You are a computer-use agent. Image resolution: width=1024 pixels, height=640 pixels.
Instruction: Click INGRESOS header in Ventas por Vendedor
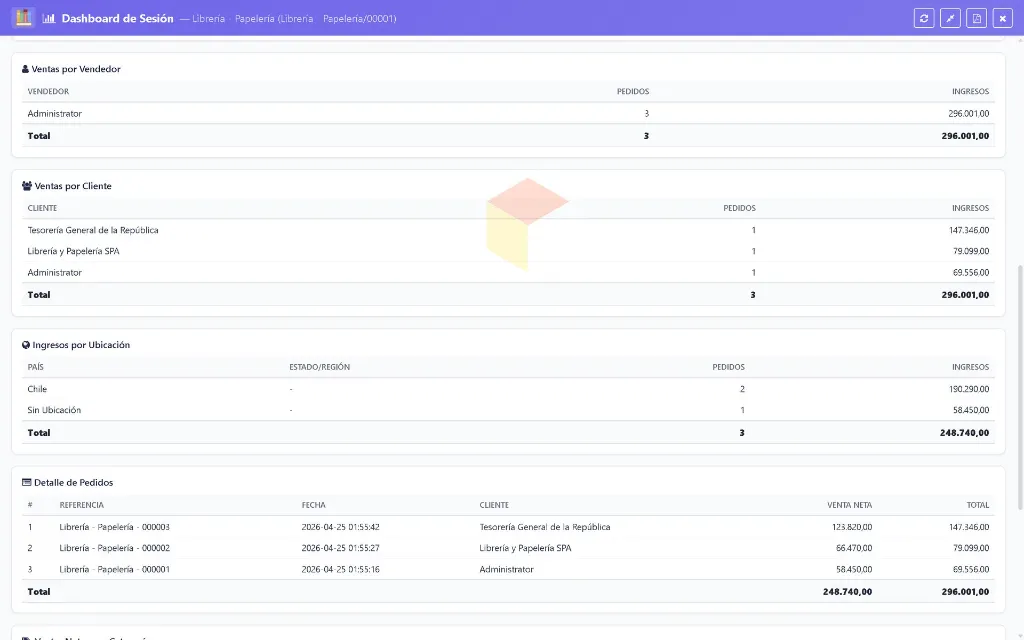pyautogui.click(x=970, y=91)
